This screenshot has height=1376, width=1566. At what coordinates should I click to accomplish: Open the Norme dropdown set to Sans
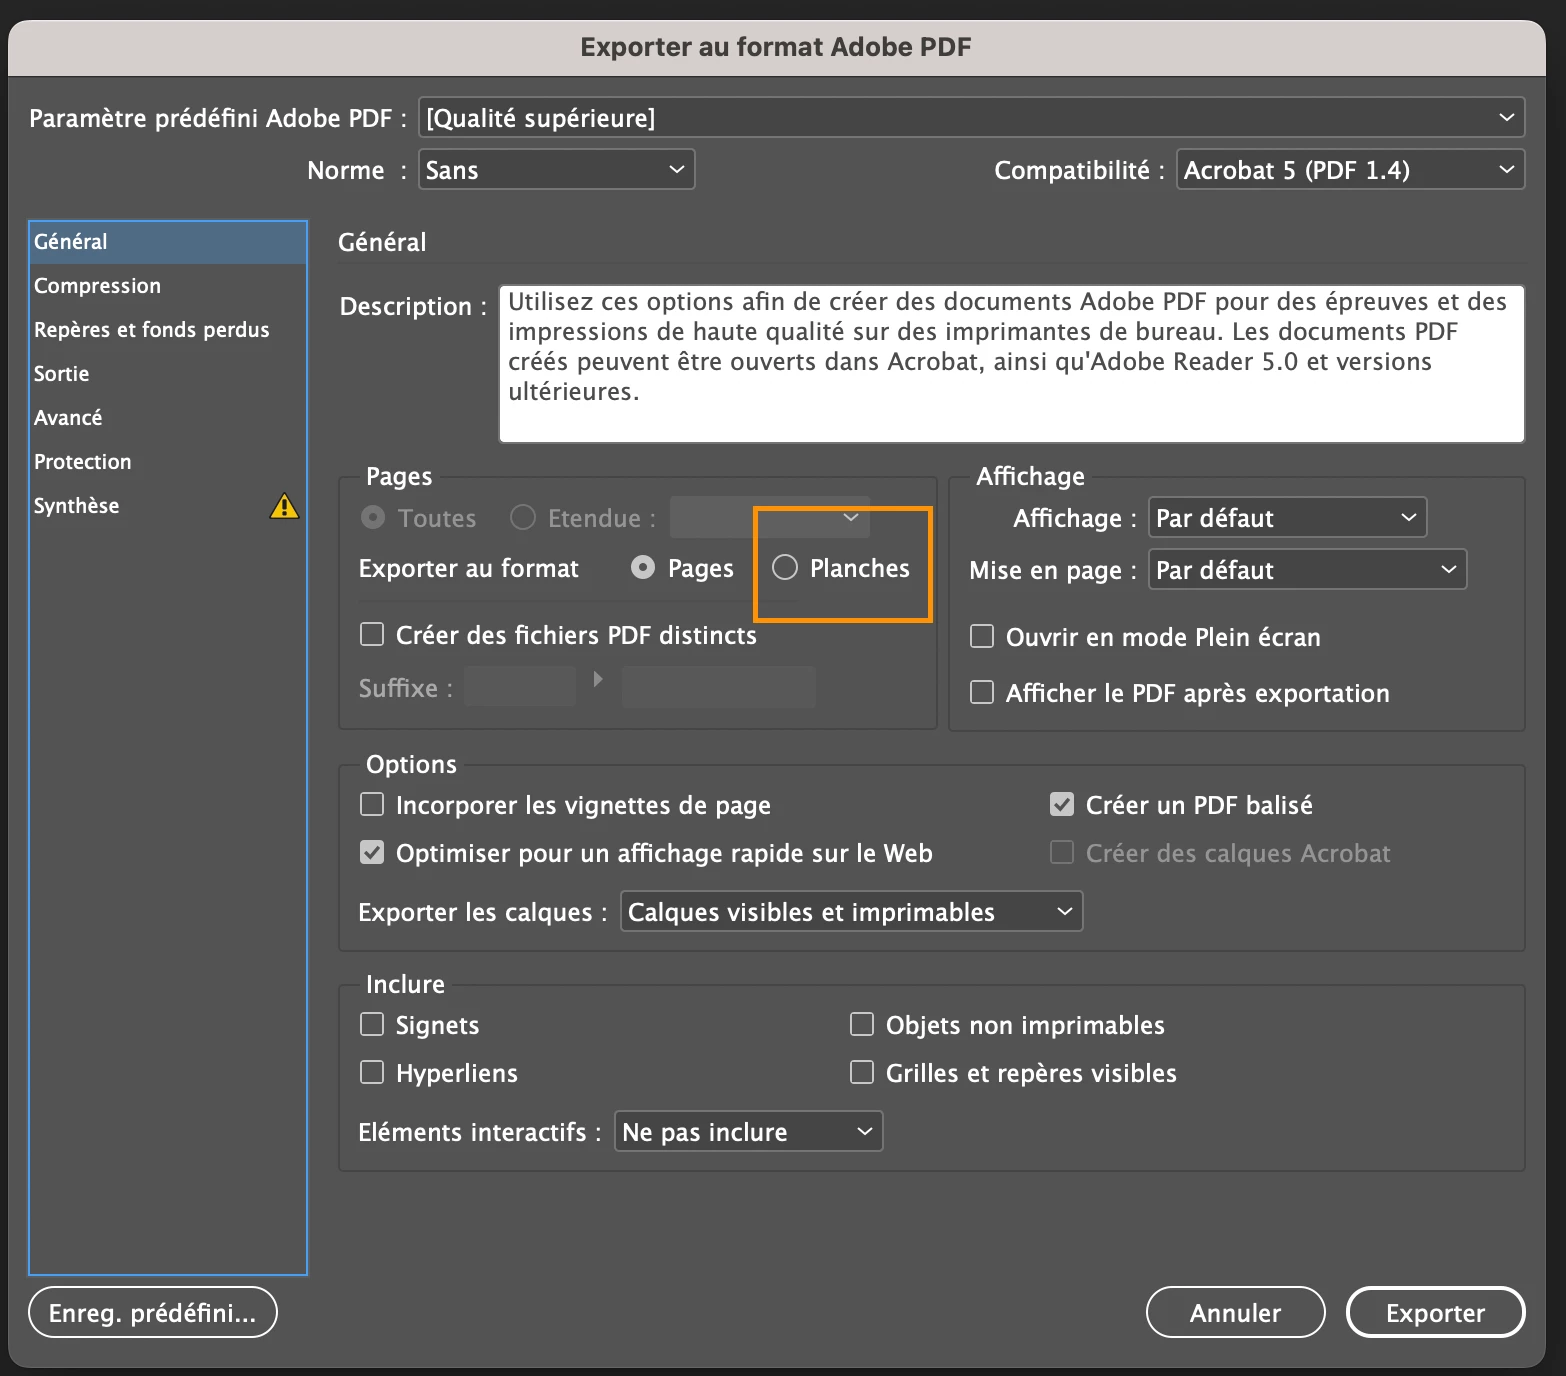[x=556, y=170]
